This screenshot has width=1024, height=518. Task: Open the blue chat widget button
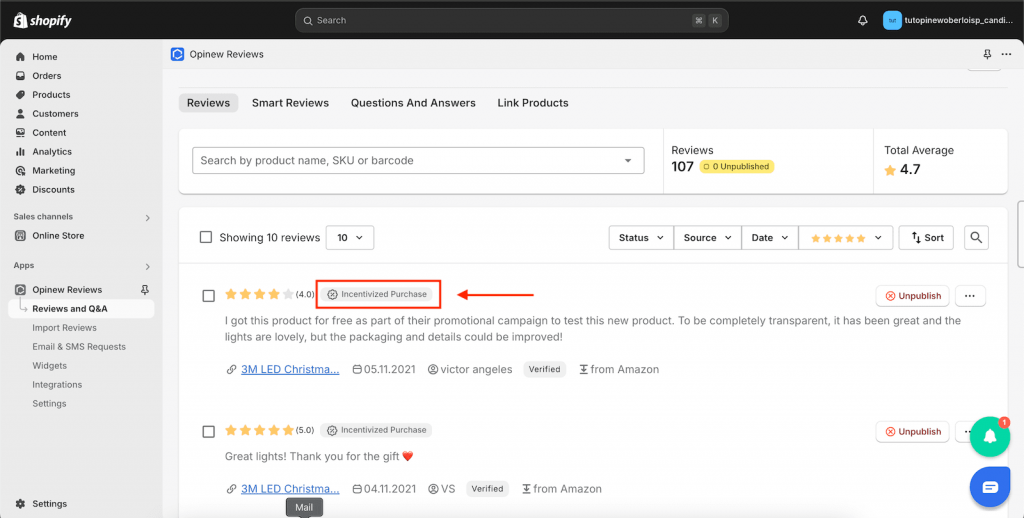(989, 487)
